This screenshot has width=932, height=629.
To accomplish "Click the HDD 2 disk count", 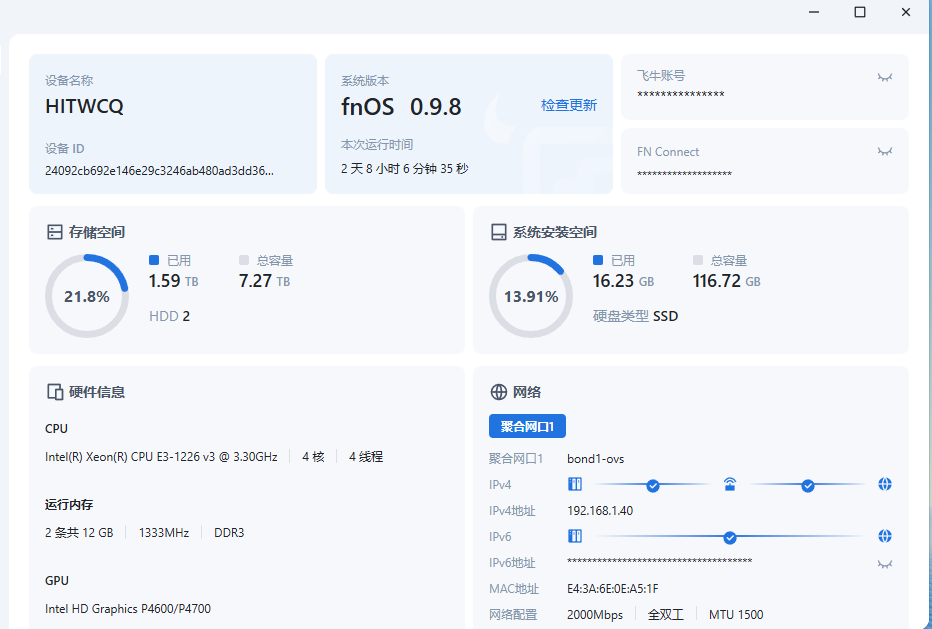I will pyautogui.click(x=169, y=316).
